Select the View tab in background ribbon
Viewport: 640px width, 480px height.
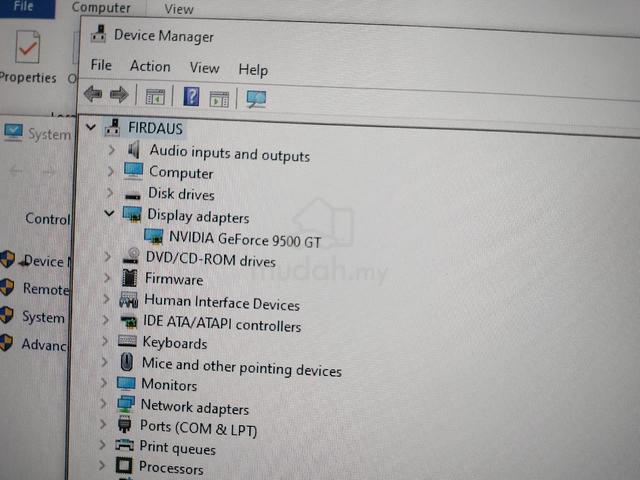pos(179,9)
